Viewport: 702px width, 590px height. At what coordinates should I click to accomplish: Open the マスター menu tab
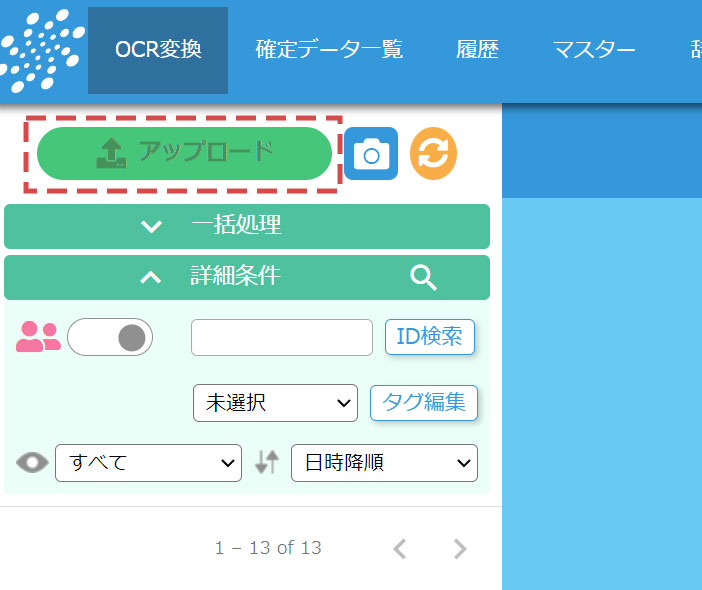[594, 50]
